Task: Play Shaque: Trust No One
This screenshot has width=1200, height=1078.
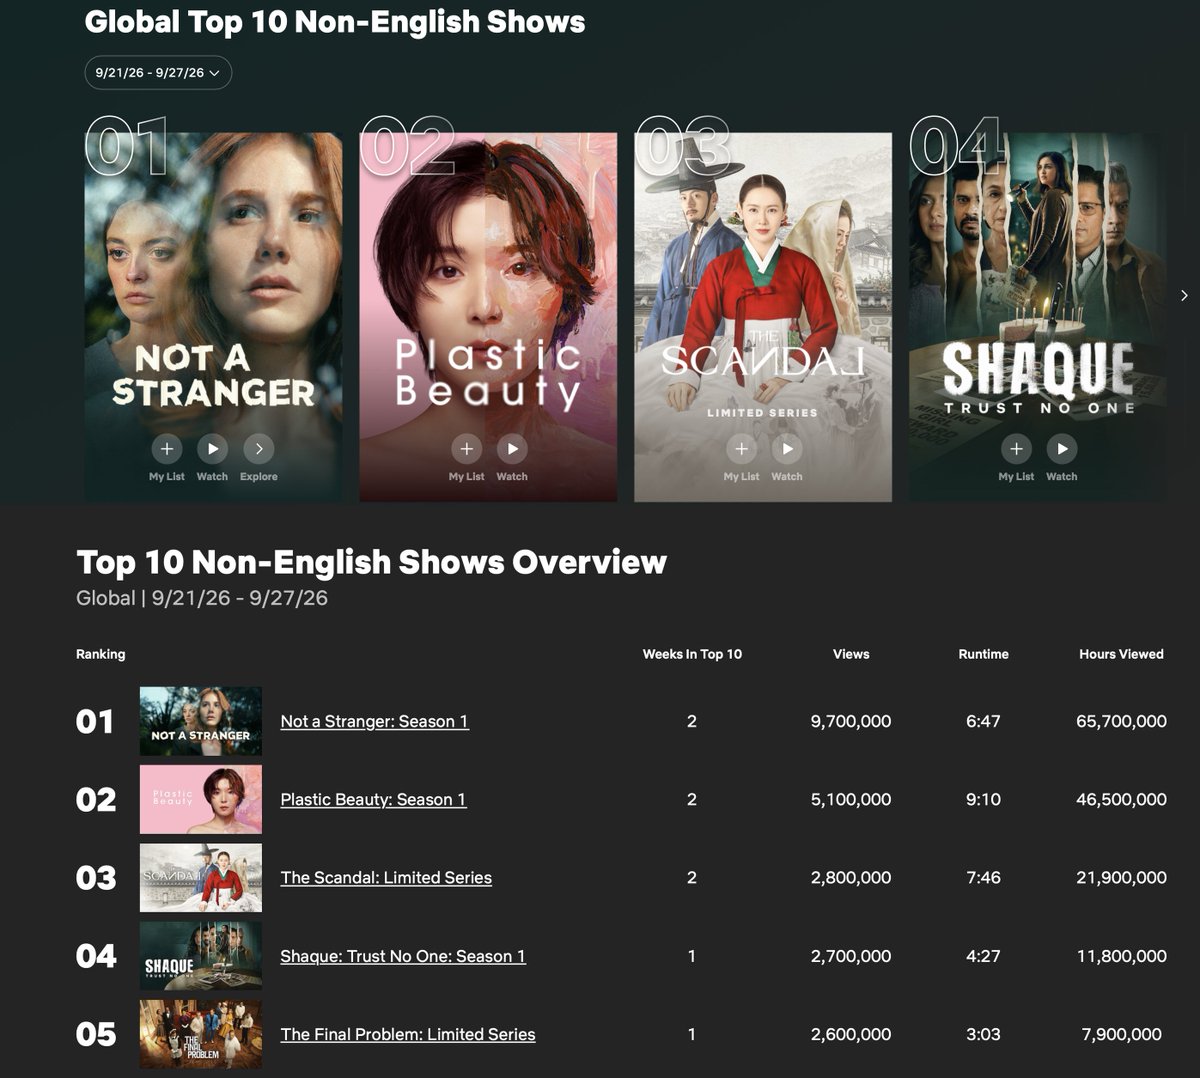Action: tap(1062, 449)
